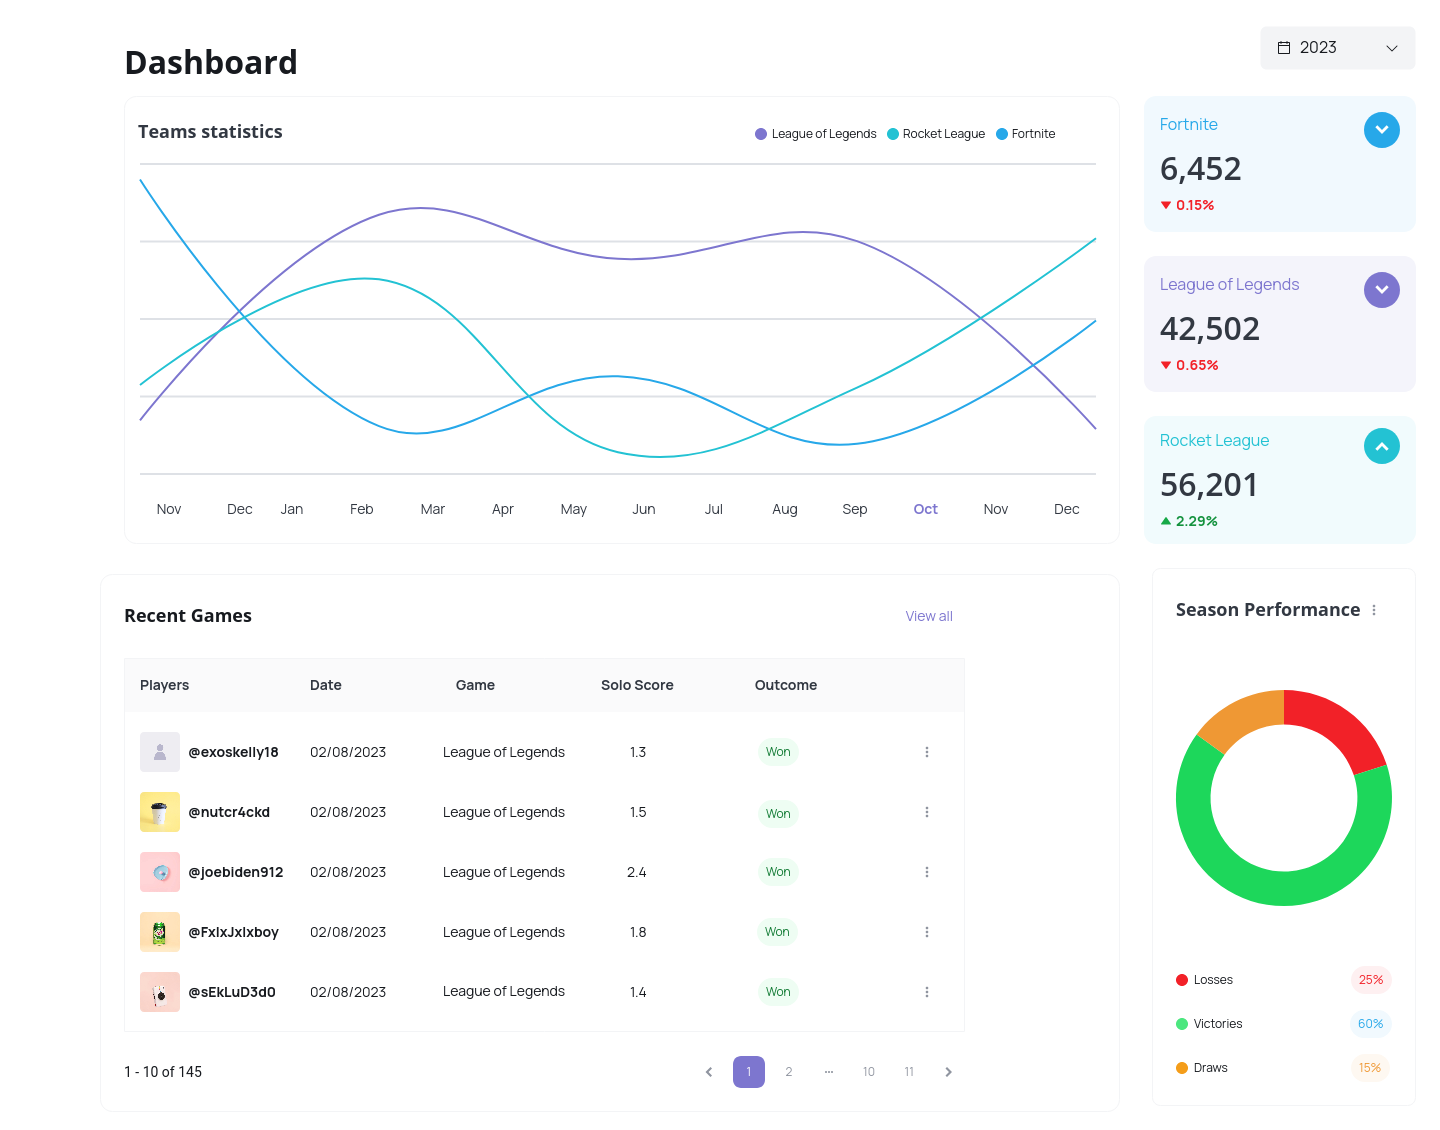Select page 11 in pagination

tap(909, 1072)
